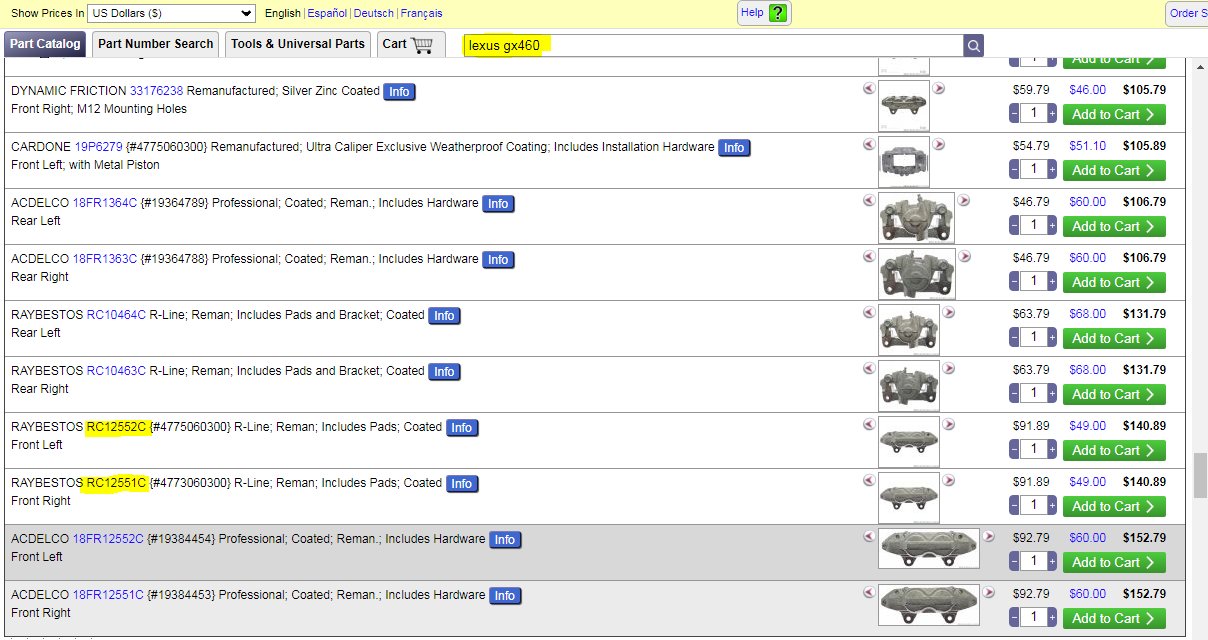Show next image for ACDelco 18FR12551C

tap(988, 592)
